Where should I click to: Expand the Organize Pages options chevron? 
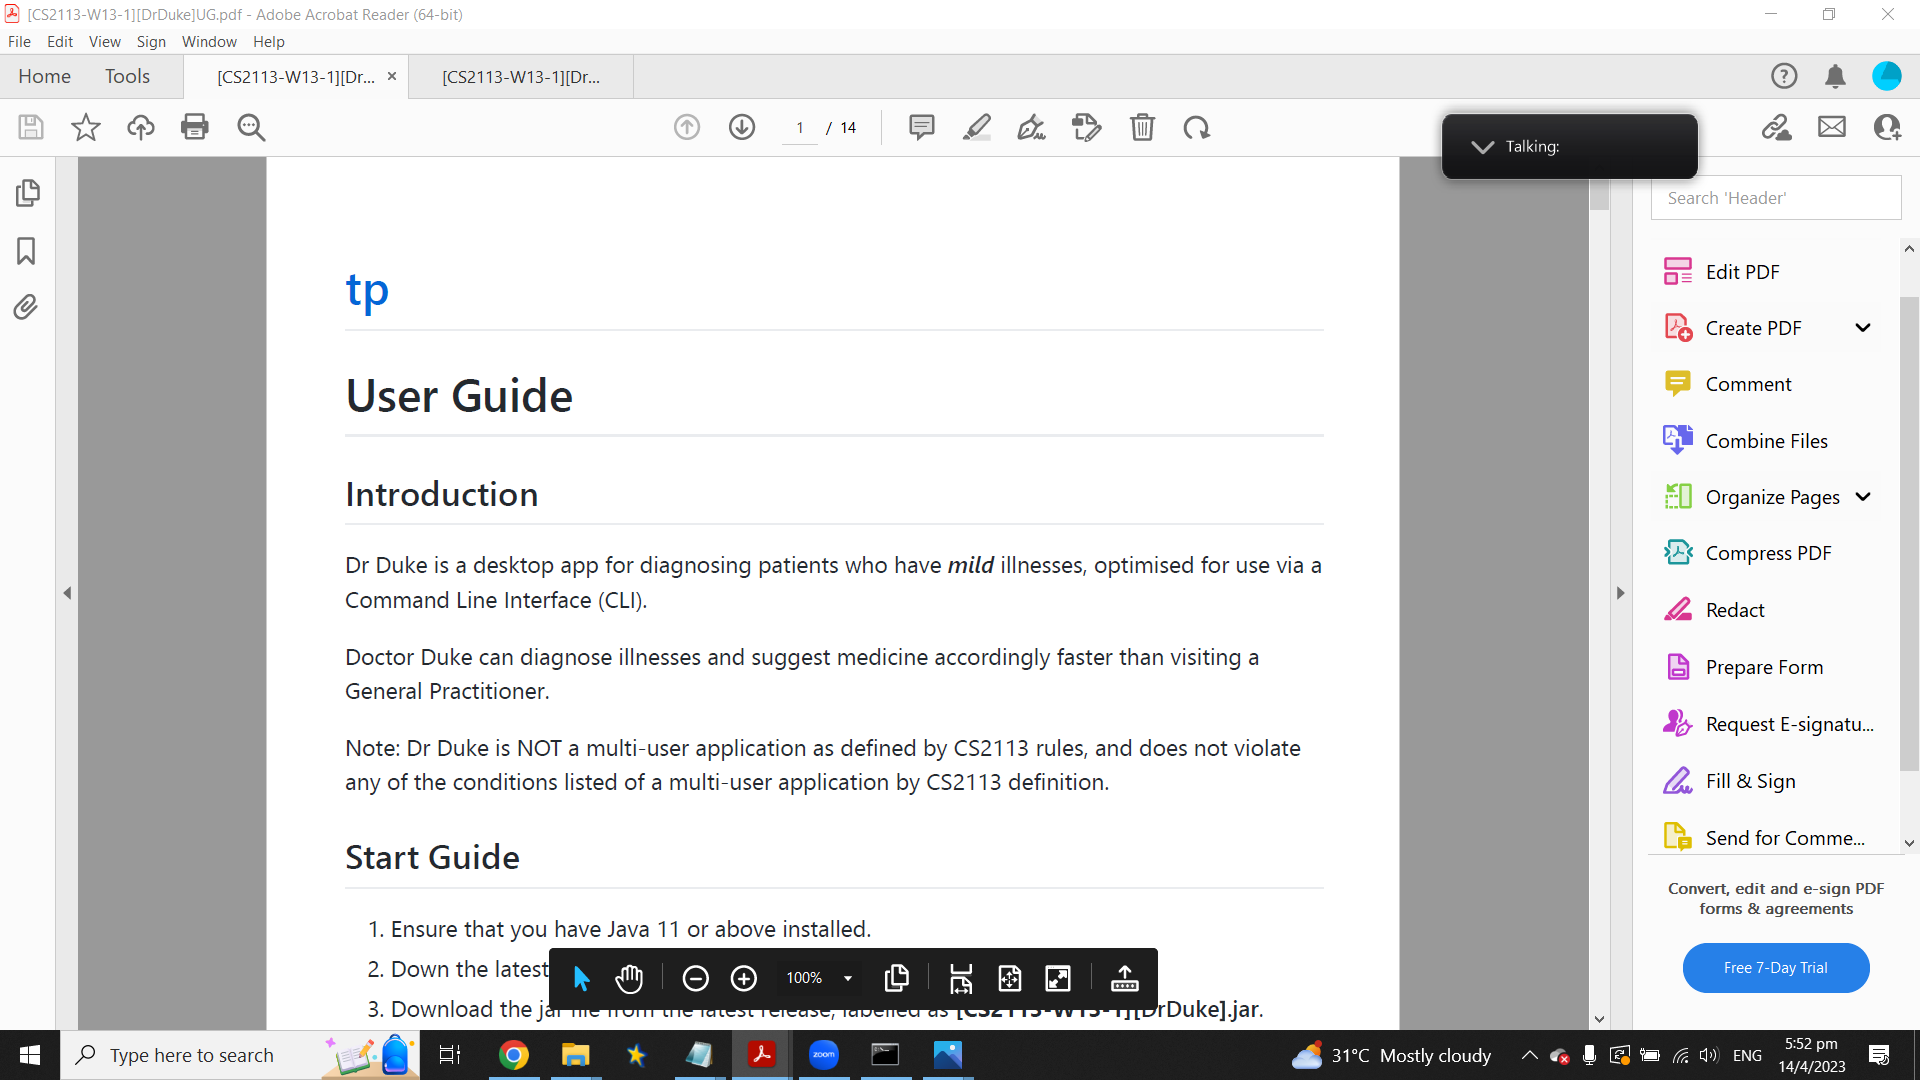tap(1863, 497)
